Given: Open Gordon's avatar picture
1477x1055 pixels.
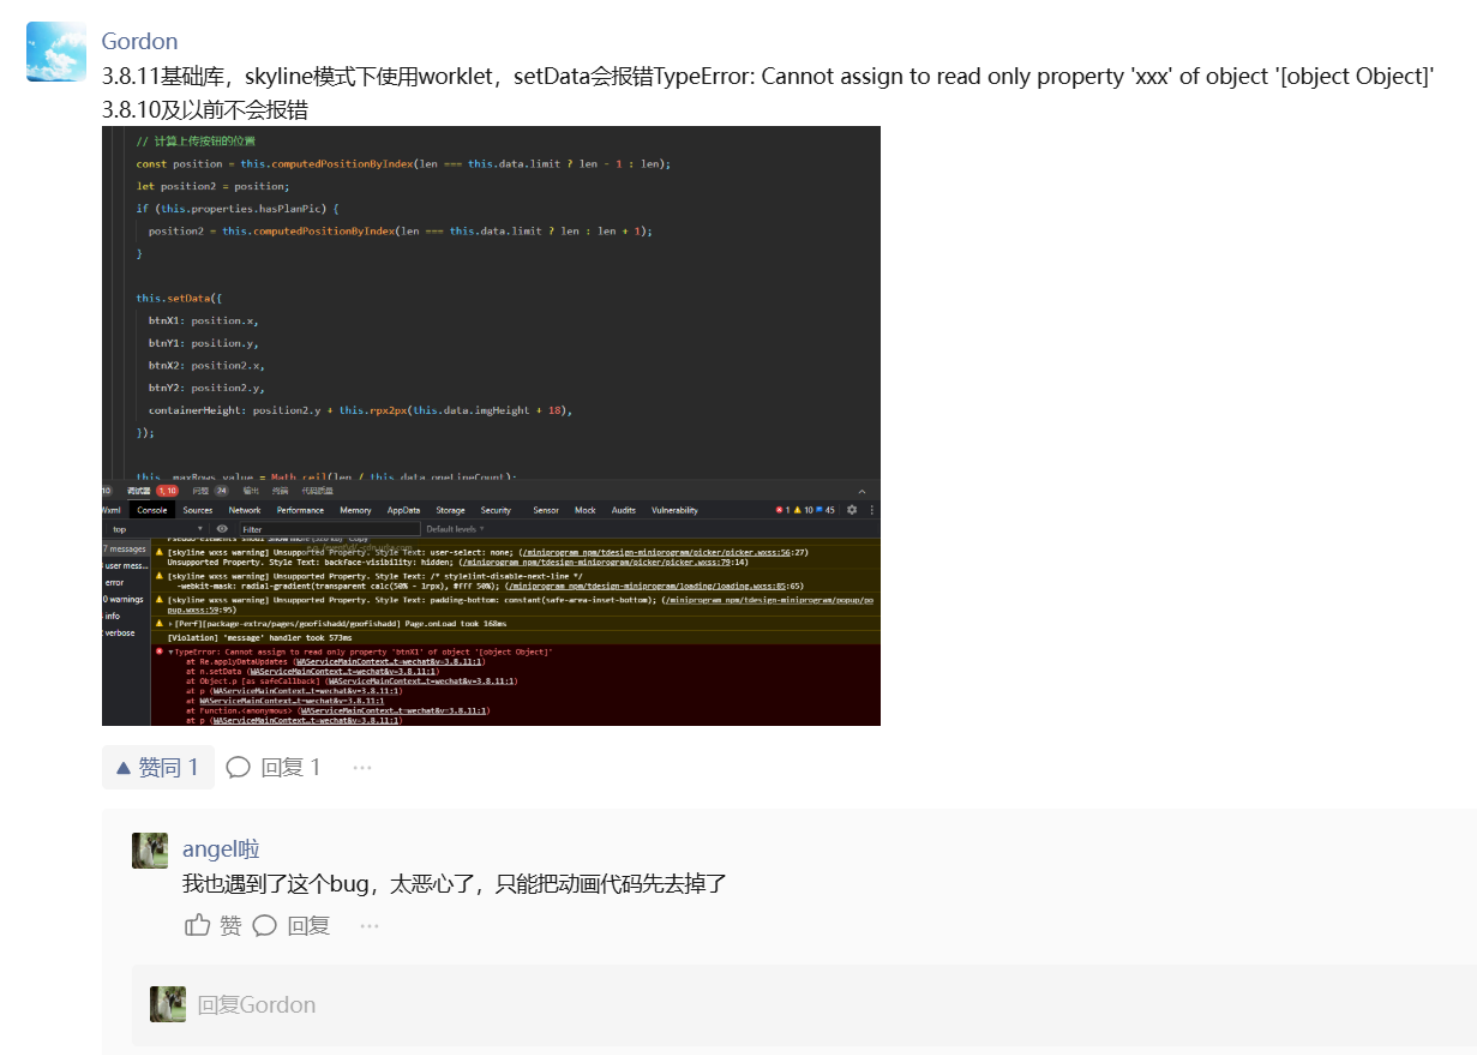Looking at the screenshot, I should [56, 51].
